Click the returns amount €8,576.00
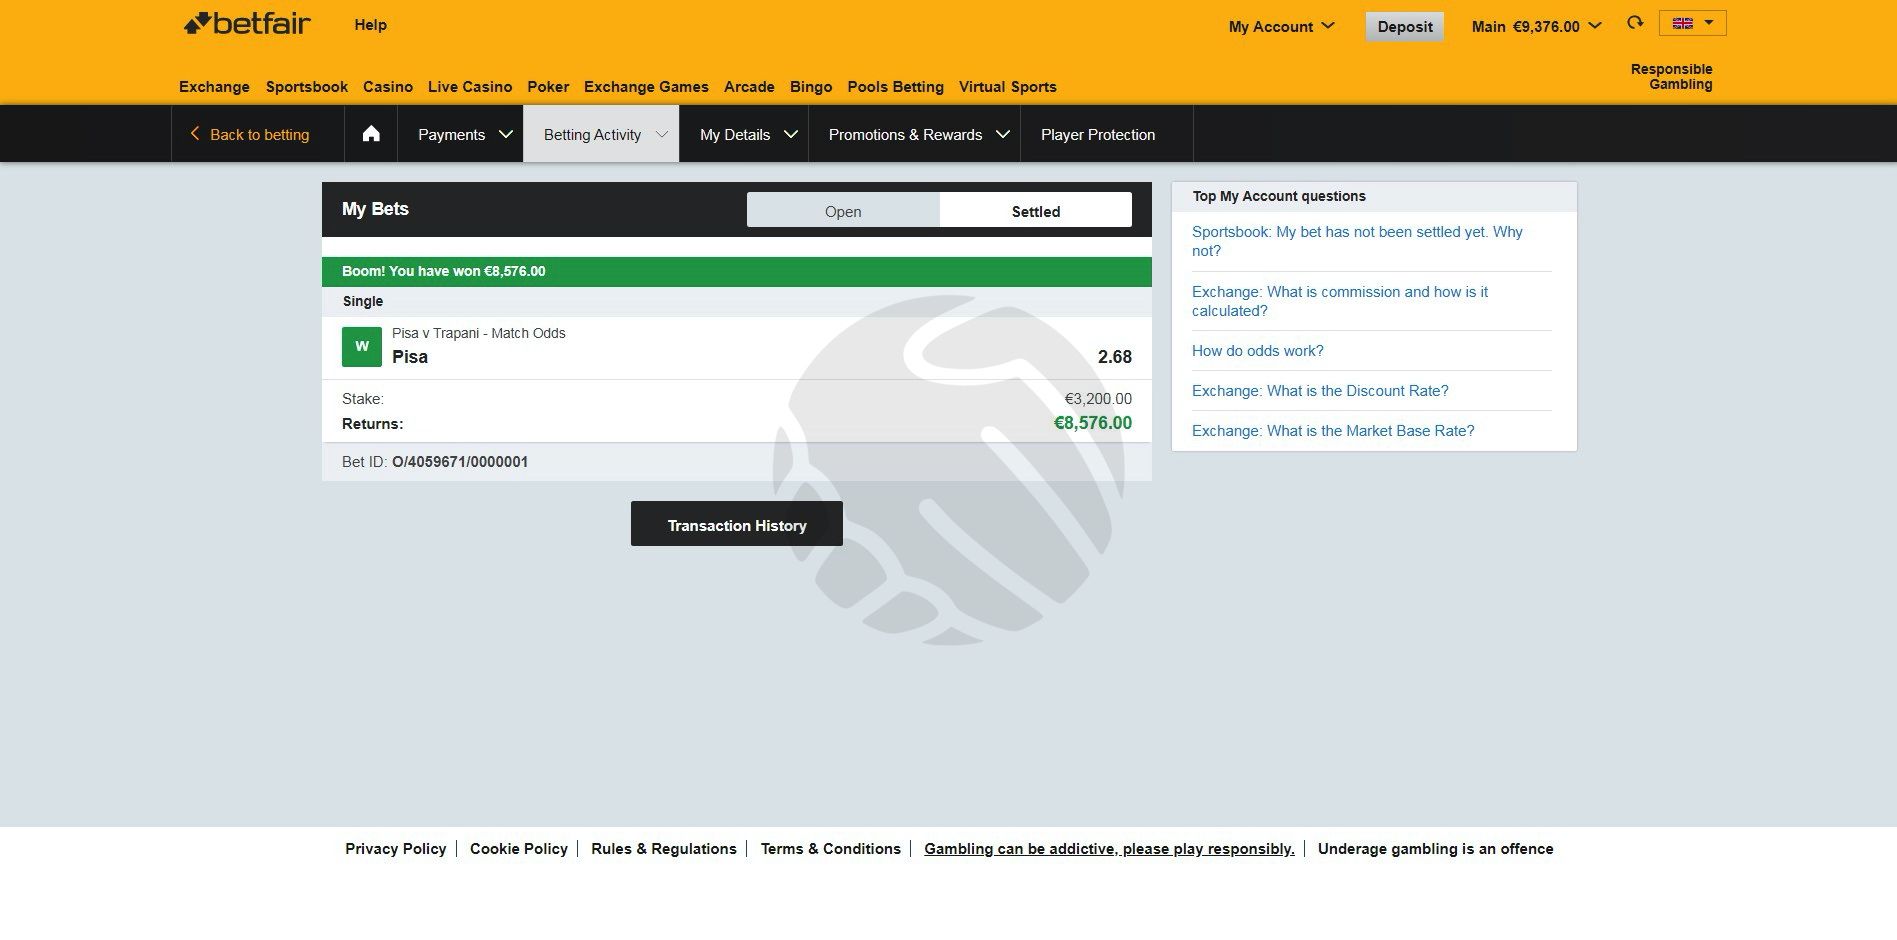The height and width of the screenshot is (940, 1897). tap(1093, 423)
